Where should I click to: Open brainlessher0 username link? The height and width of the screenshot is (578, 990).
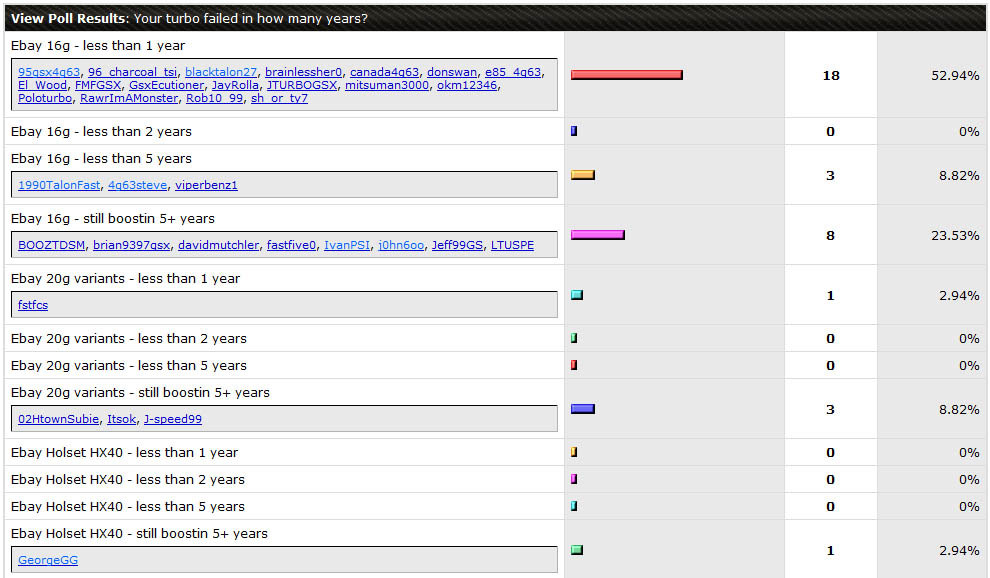304,72
